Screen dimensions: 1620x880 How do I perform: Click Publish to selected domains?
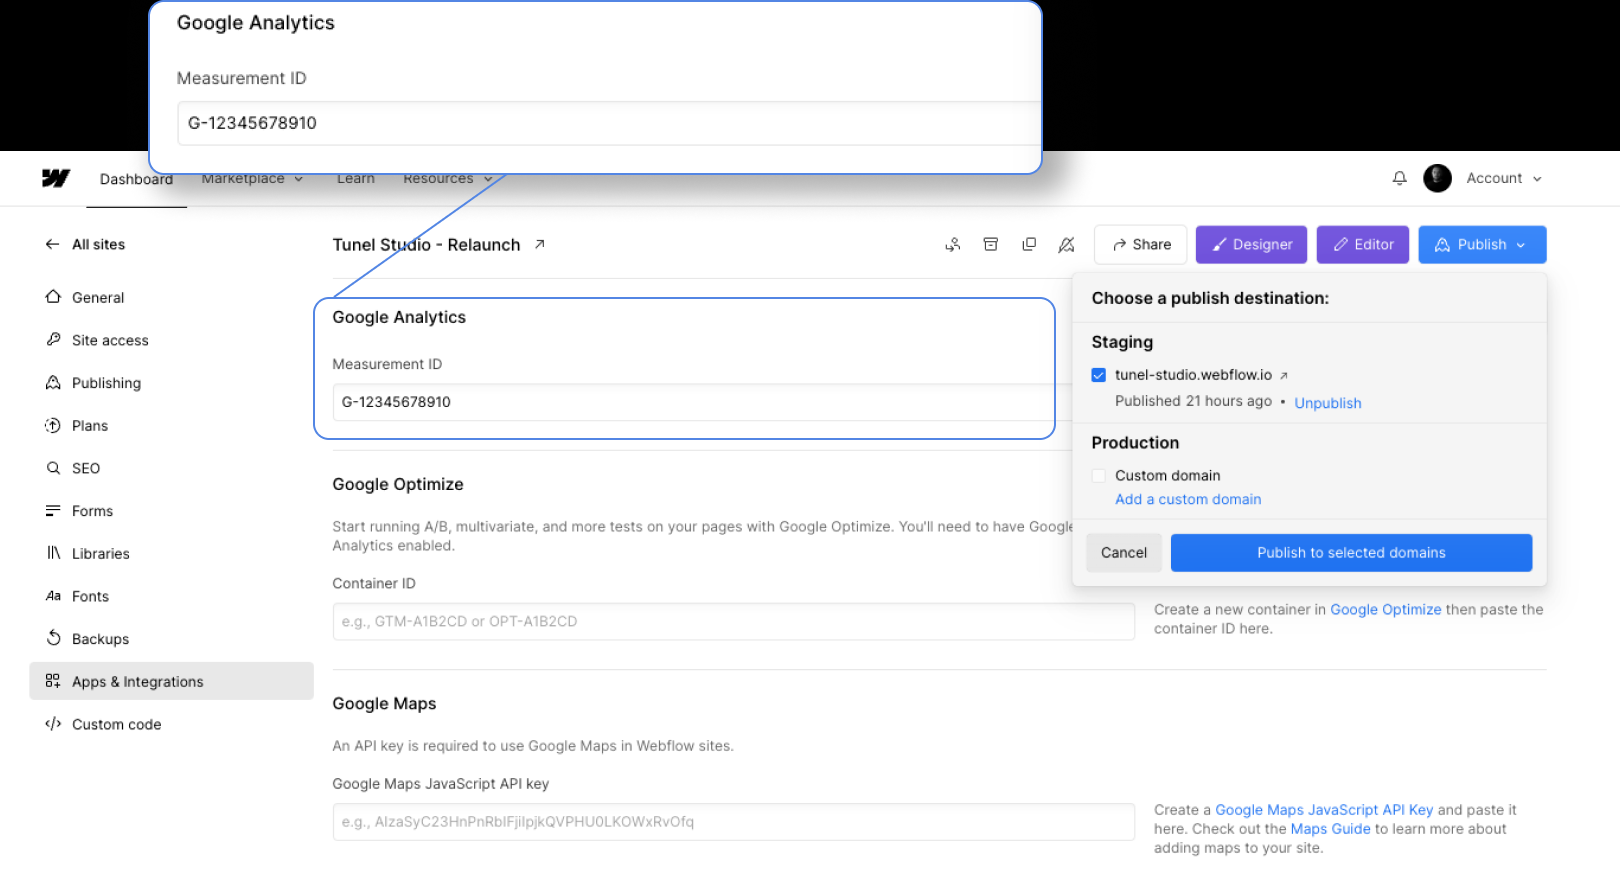[1351, 552]
